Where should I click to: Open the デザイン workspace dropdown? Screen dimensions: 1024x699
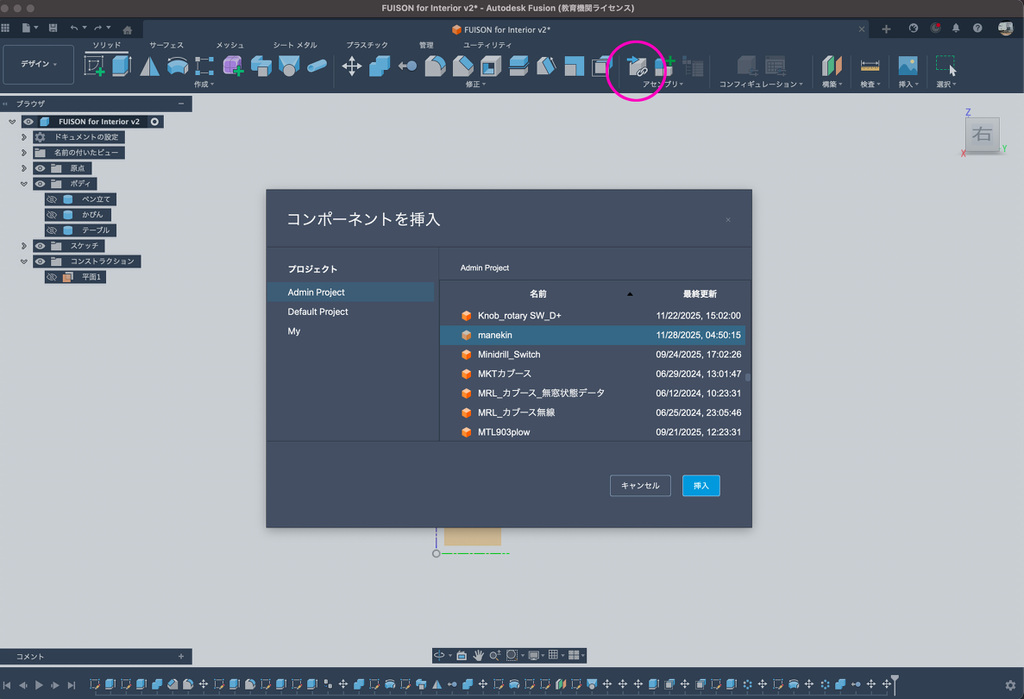[39, 64]
